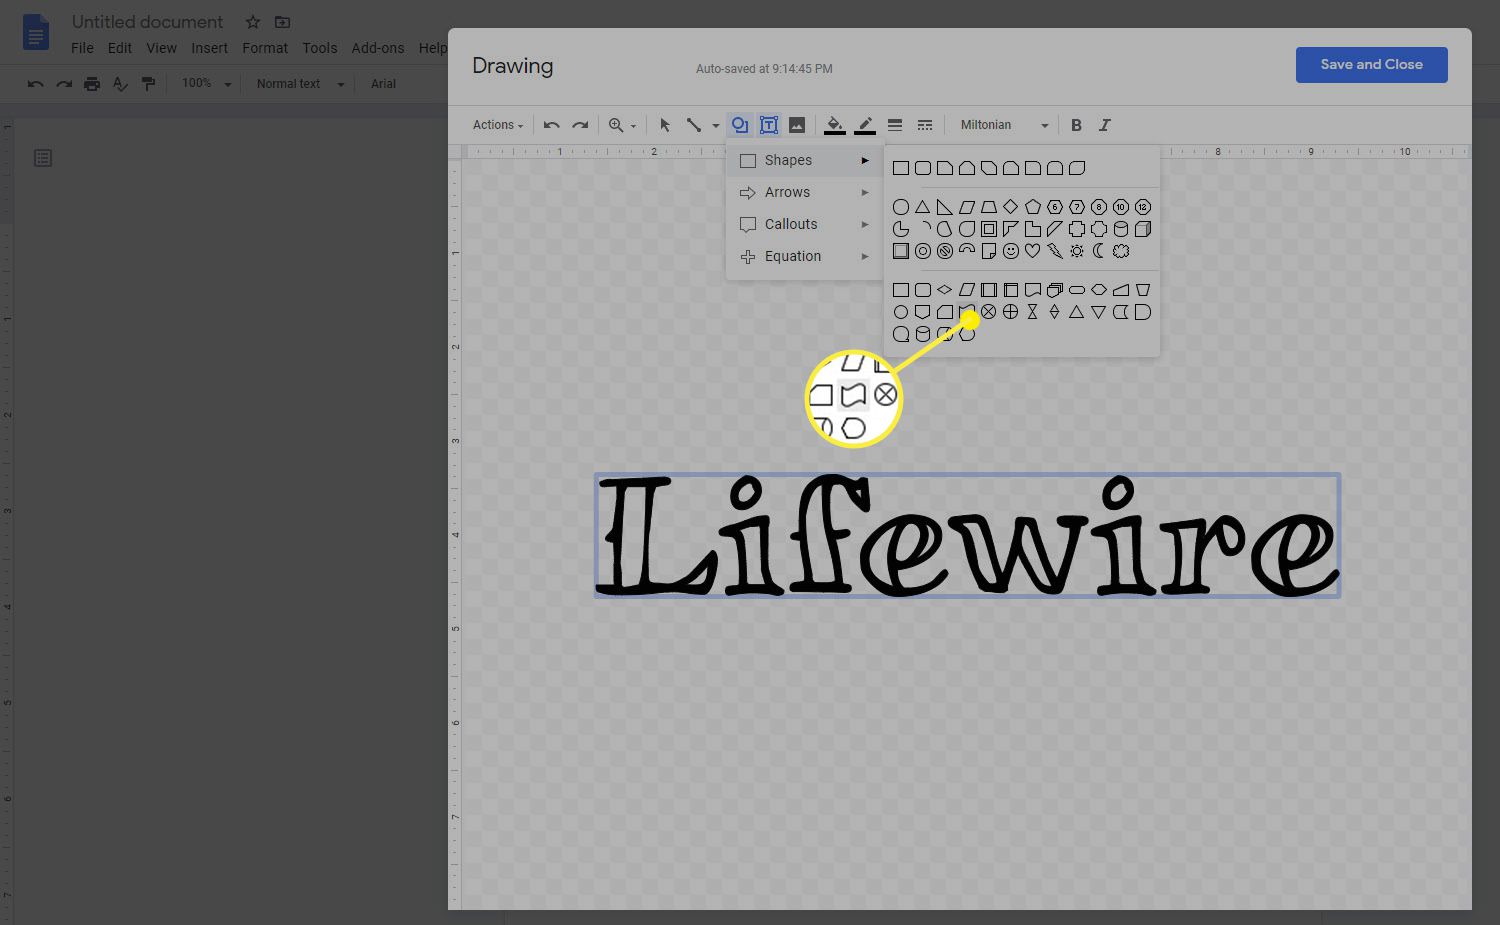Open the border color picker
1500x925 pixels.
point(865,125)
